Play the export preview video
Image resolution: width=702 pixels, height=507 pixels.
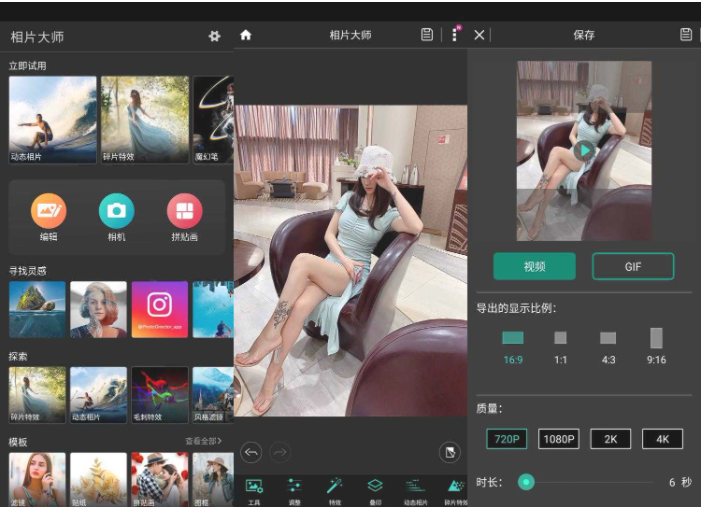pos(584,151)
